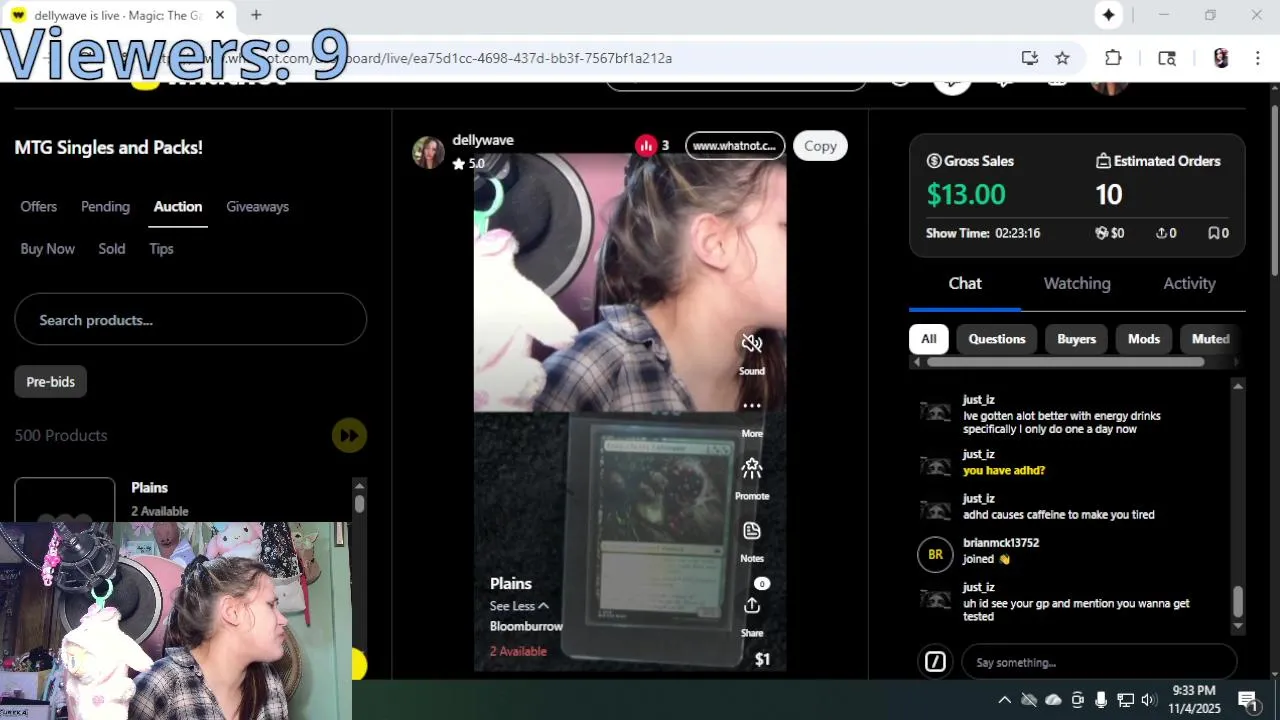Viewport: 1280px width, 720px height.
Task: Bookmark this page with the star icon
Action: click(x=1062, y=58)
